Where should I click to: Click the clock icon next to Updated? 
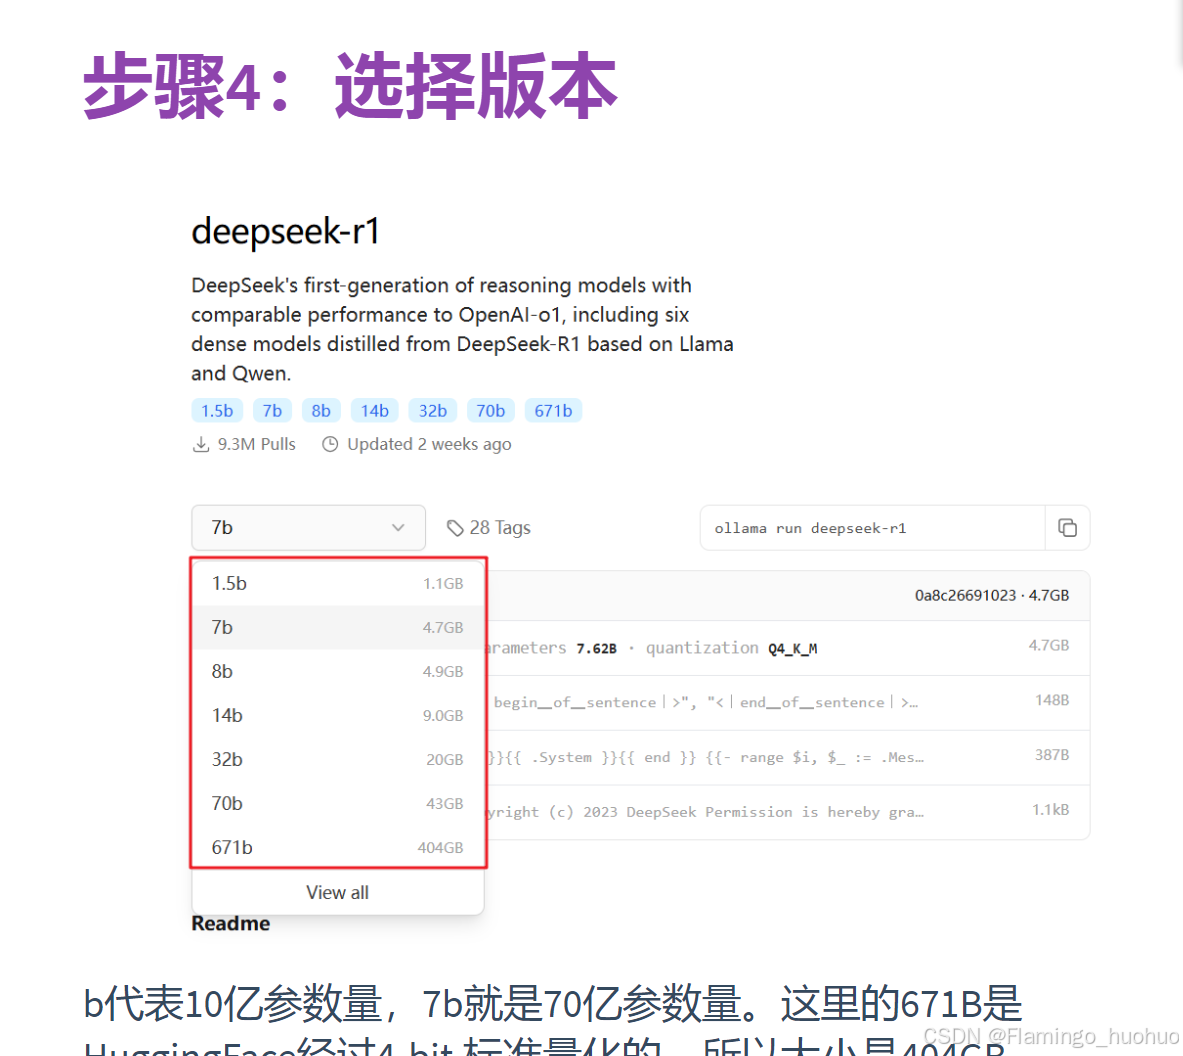pos(330,443)
